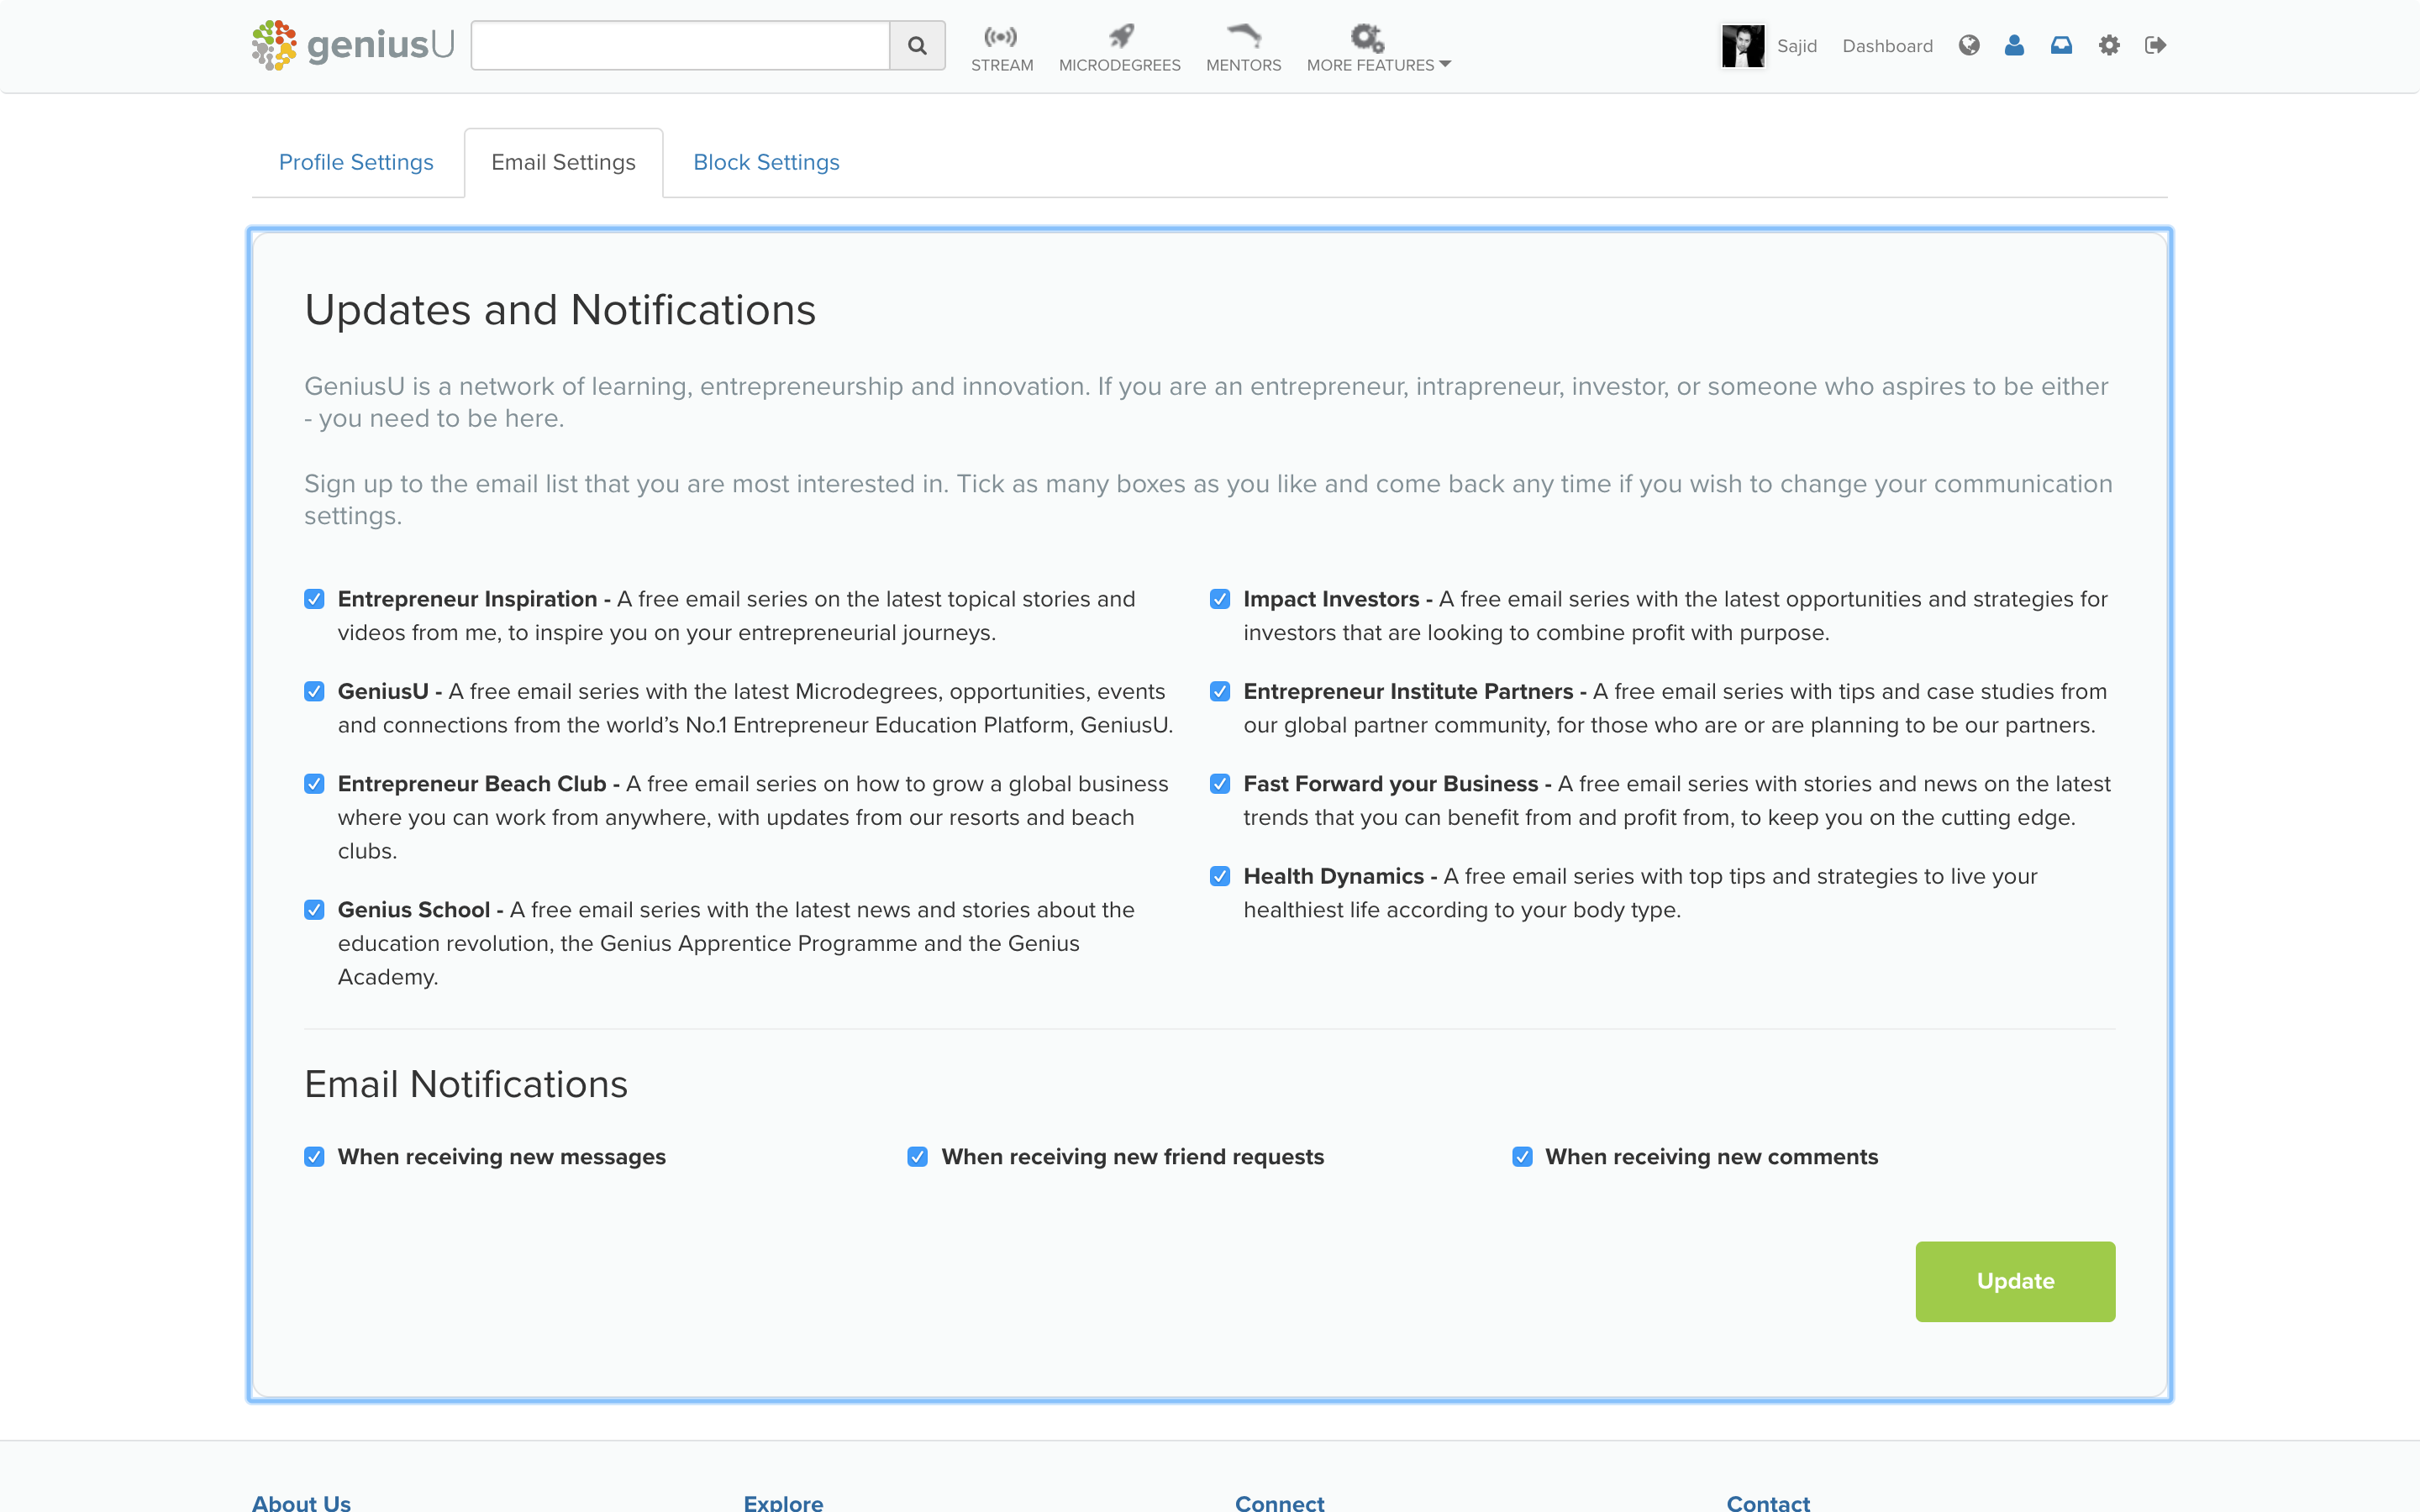Click the Connect footer heading
Viewport: 2420px width, 1512px height.
(x=1279, y=1502)
